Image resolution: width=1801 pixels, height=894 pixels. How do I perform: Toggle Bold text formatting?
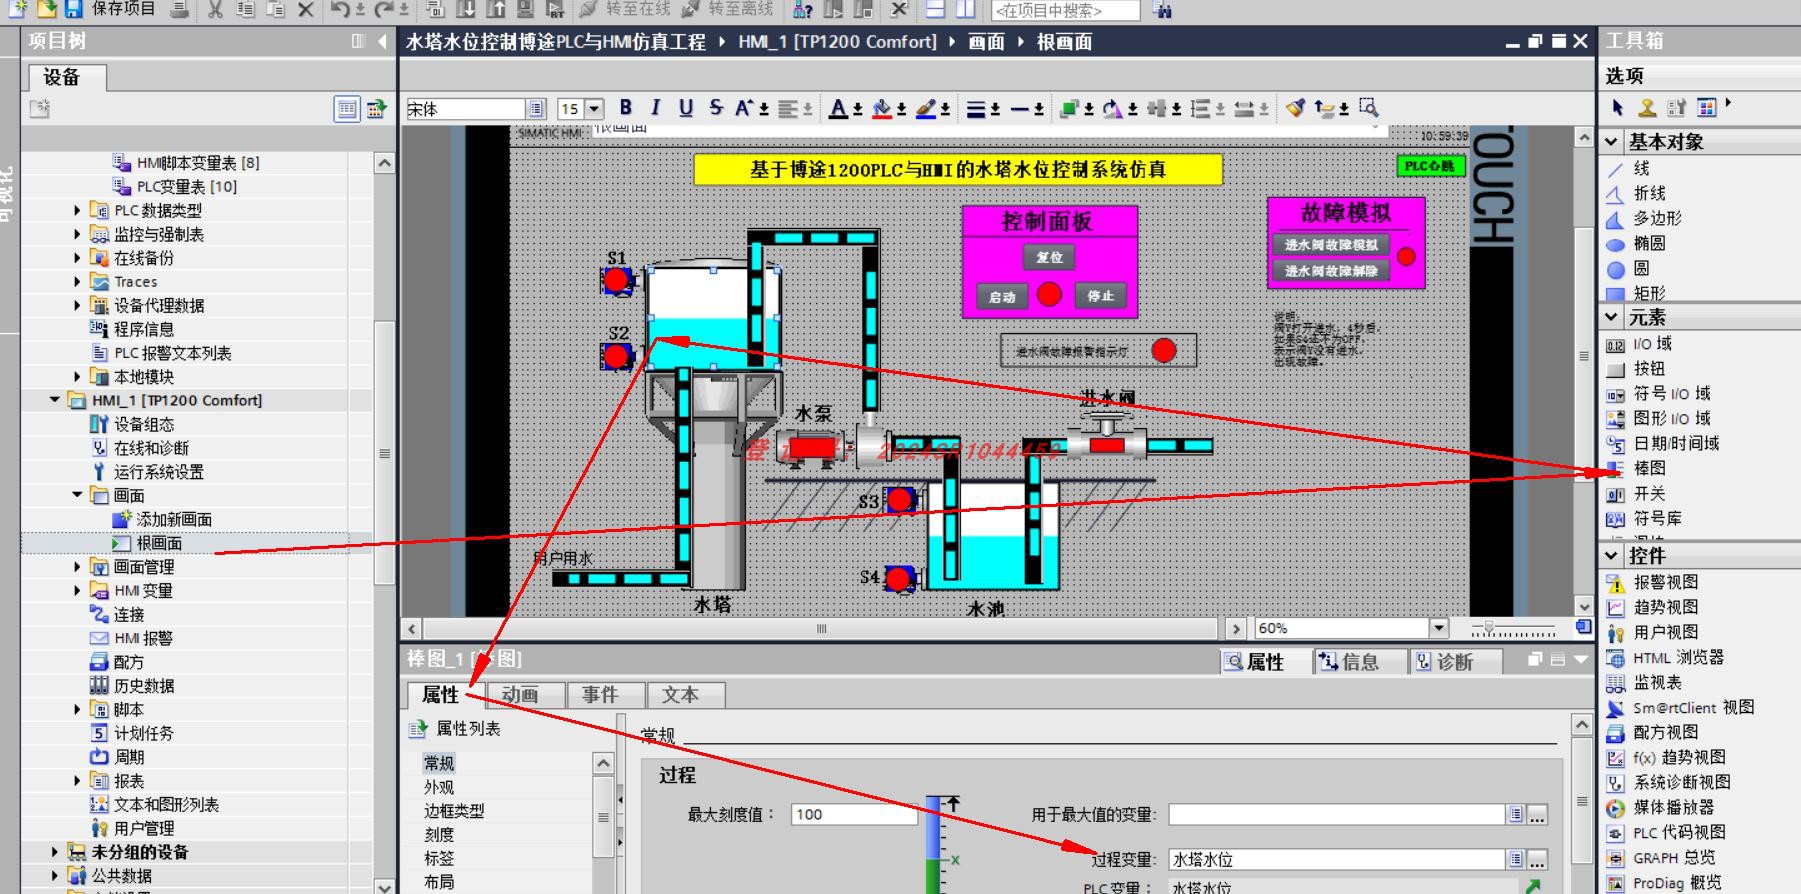click(x=625, y=108)
